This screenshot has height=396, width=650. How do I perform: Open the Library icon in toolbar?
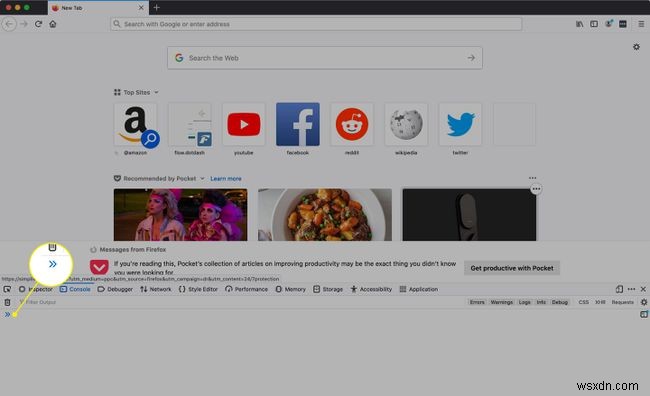pyautogui.click(x=579, y=24)
